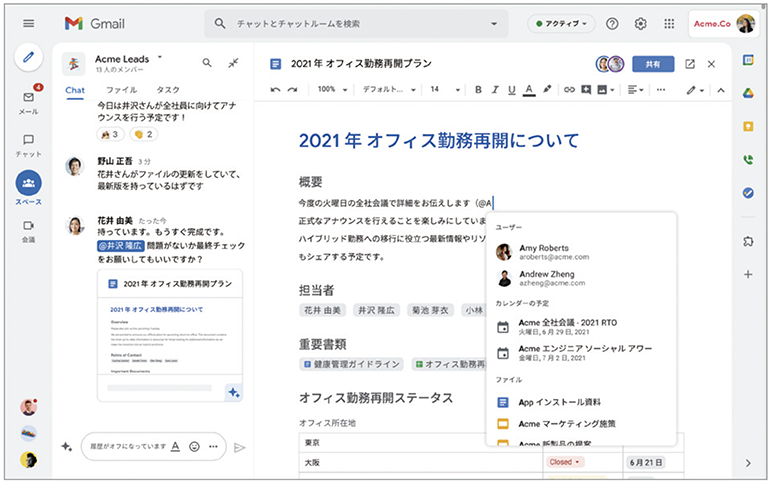Open help question mark icon

click(x=612, y=24)
